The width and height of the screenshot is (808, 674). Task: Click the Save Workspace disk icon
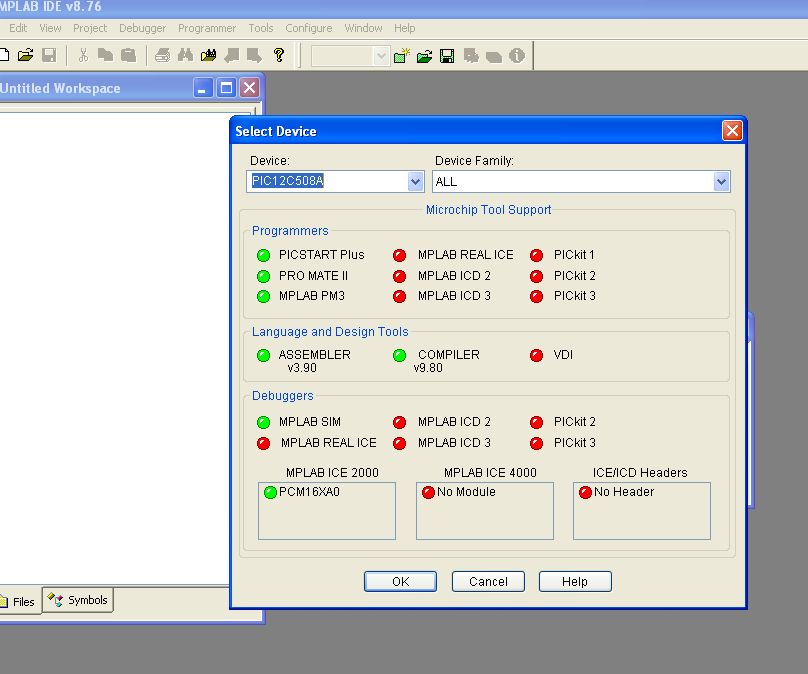[447, 56]
